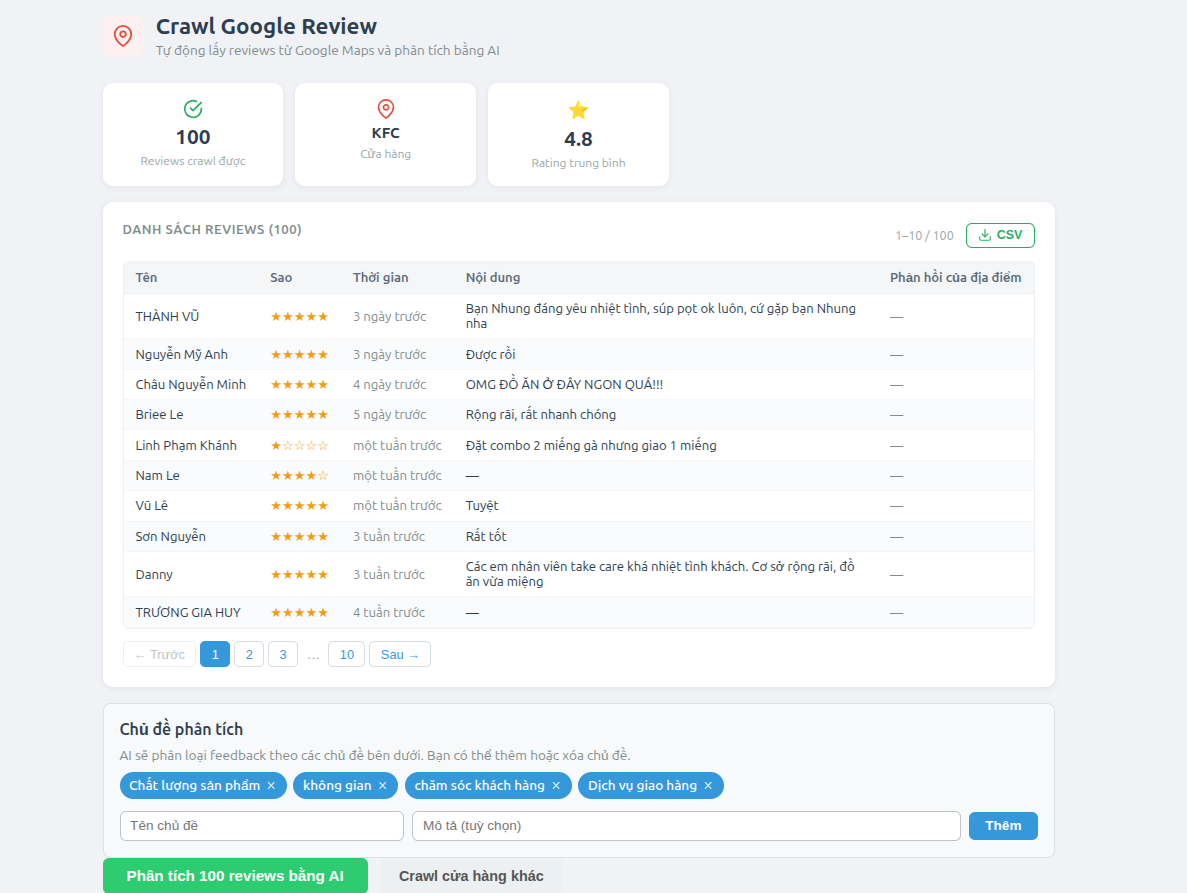The image size is (1187, 893).
Task: Go to the previous page with Trước
Action: pos(160,655)
